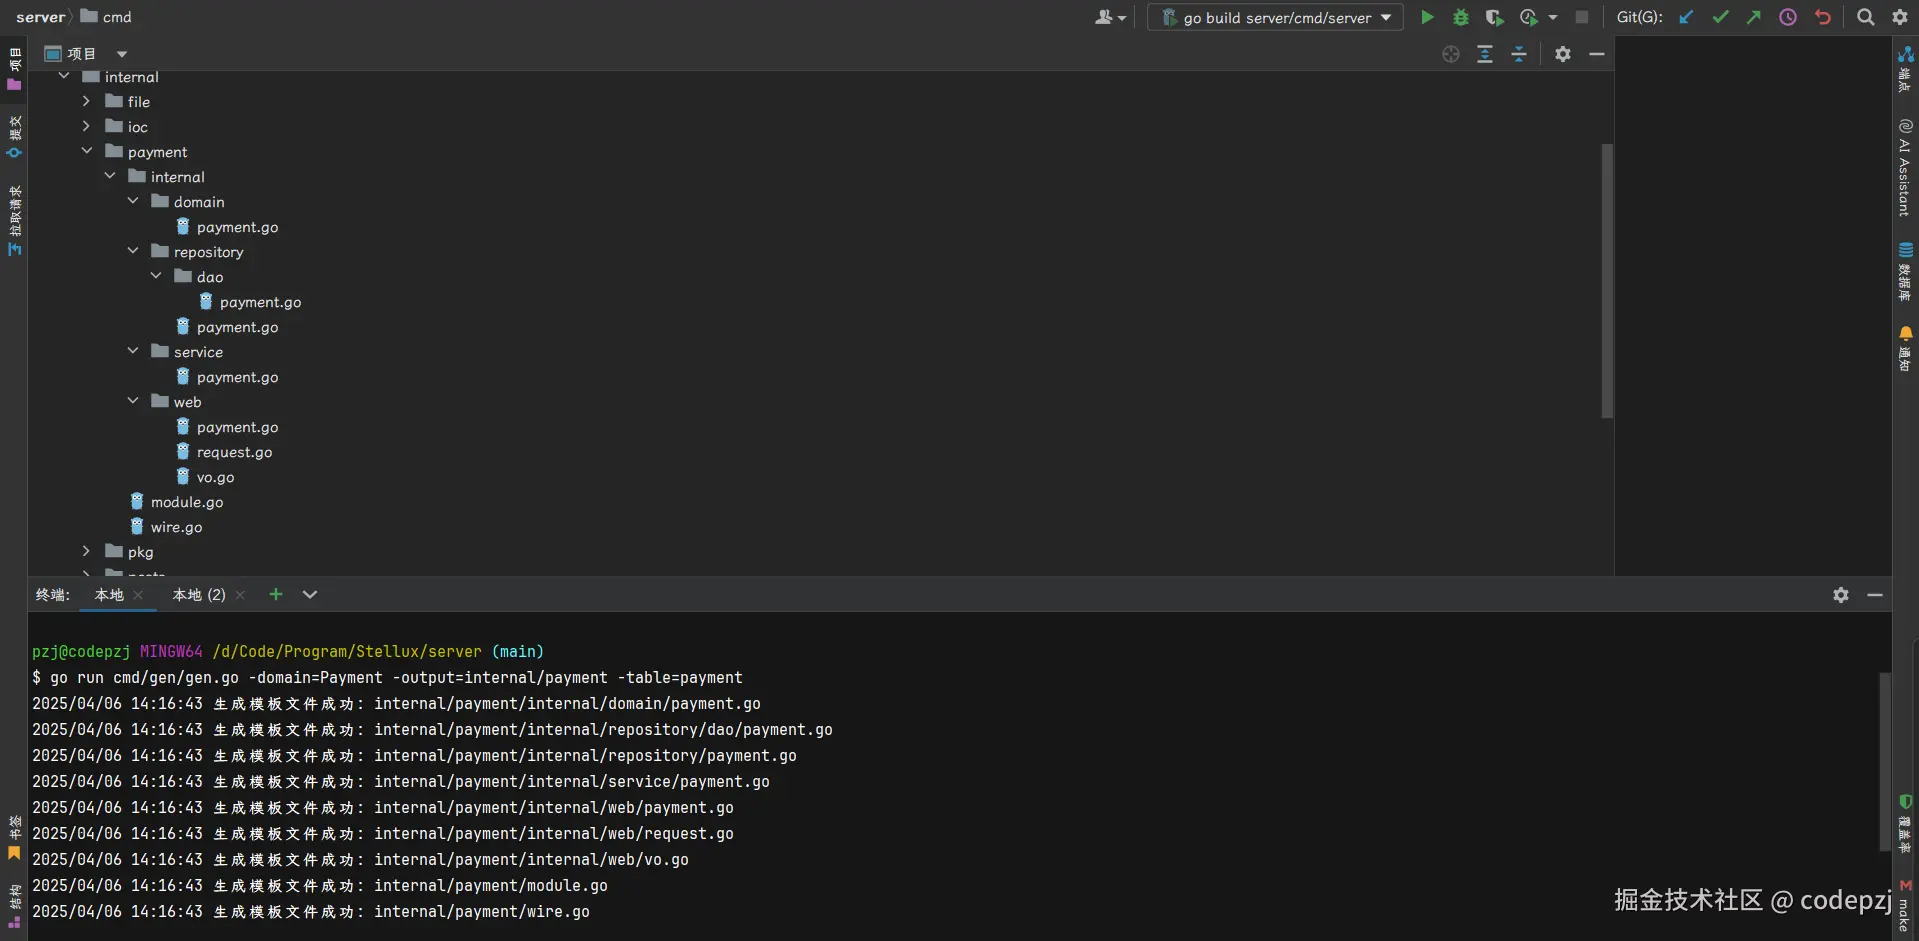The height and width of the screenshot is (941, 1919).
Task: Rollback changes with red undo icon
Action: 1822,17
